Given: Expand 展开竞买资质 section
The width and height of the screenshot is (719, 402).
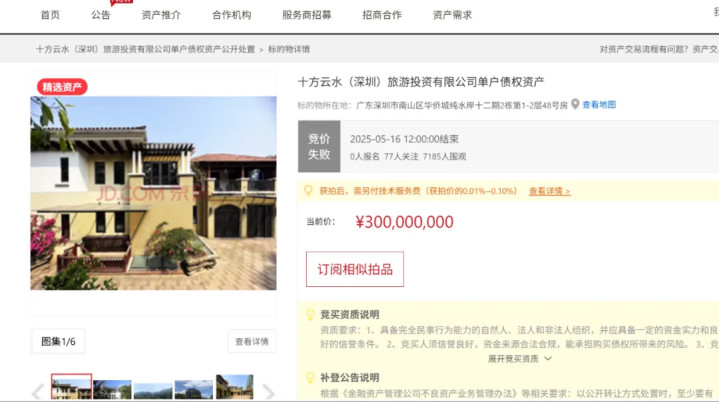Looking at the screenshot, I should pos(519,358).
